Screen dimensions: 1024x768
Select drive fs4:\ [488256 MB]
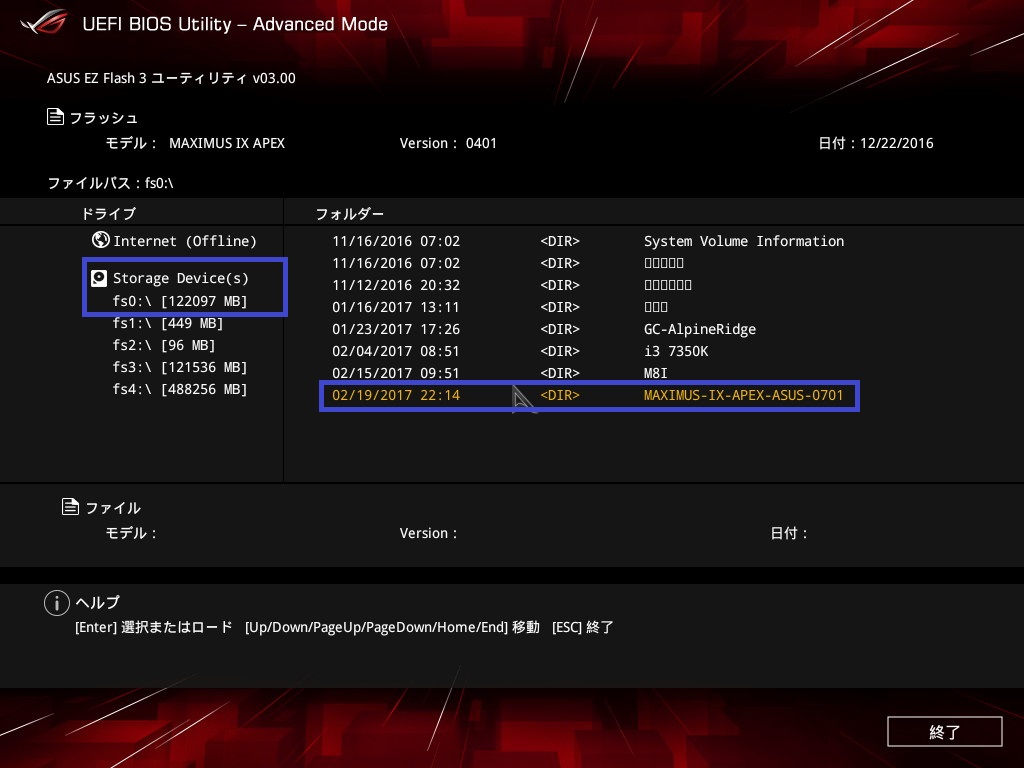(180, 389)
